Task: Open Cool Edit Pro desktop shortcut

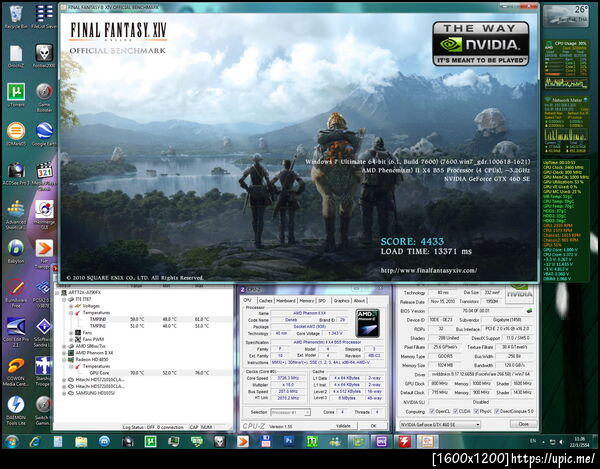Action: (x=16, y=332)
